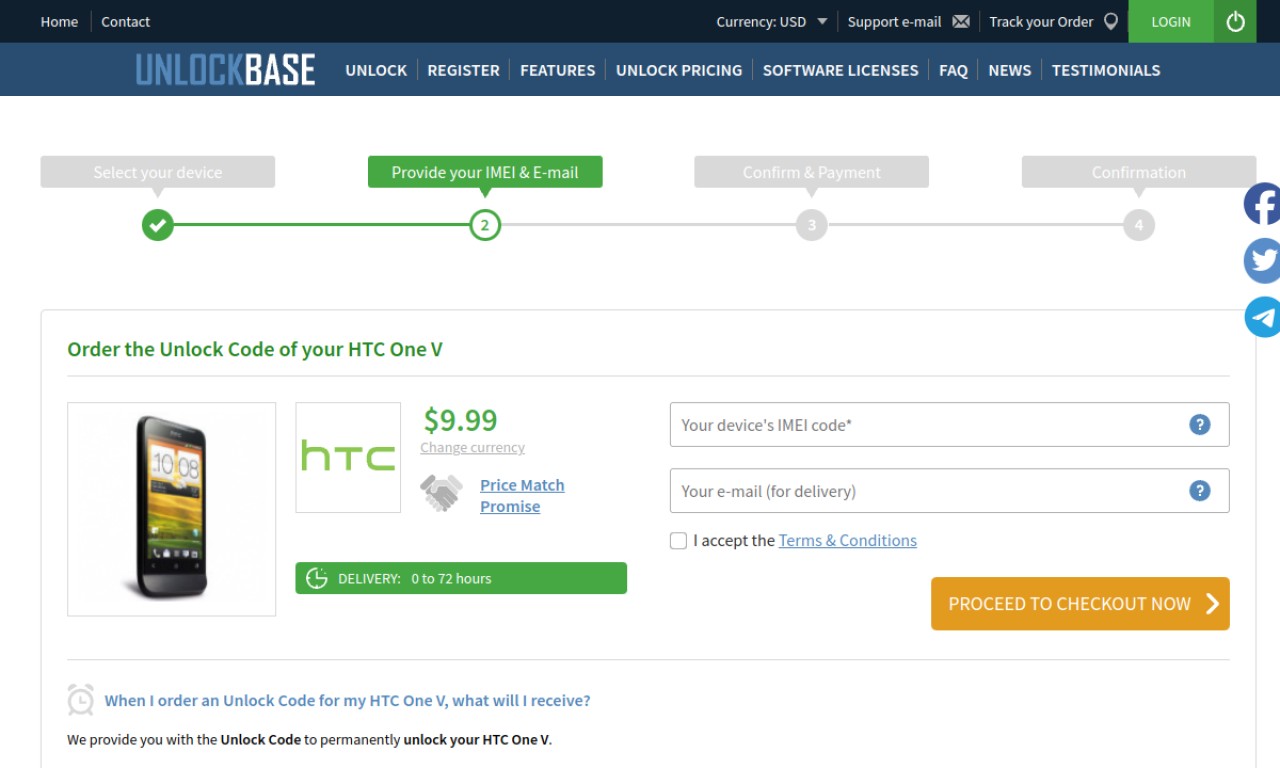Image resolution: width=1280 pixels, height=768 pixels.
Task: Accept the Terms & Conditions checkbox
Action: [x=678, y=541]
